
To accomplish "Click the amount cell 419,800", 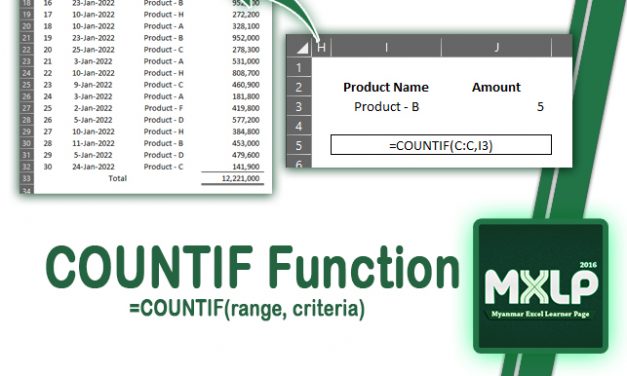I will [246, 108].
